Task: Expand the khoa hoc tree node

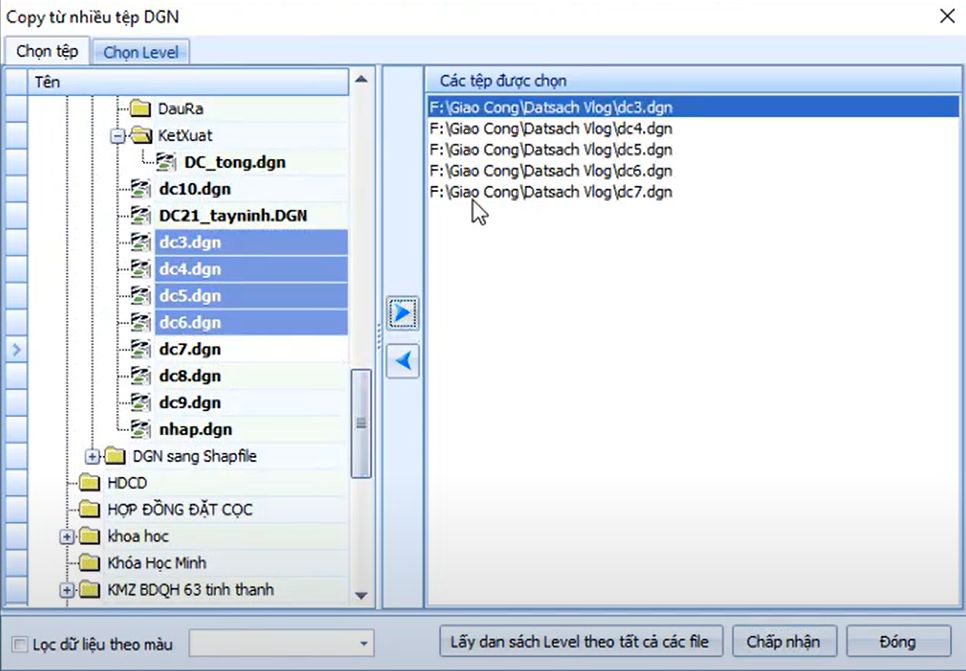Action: [66, 536]
